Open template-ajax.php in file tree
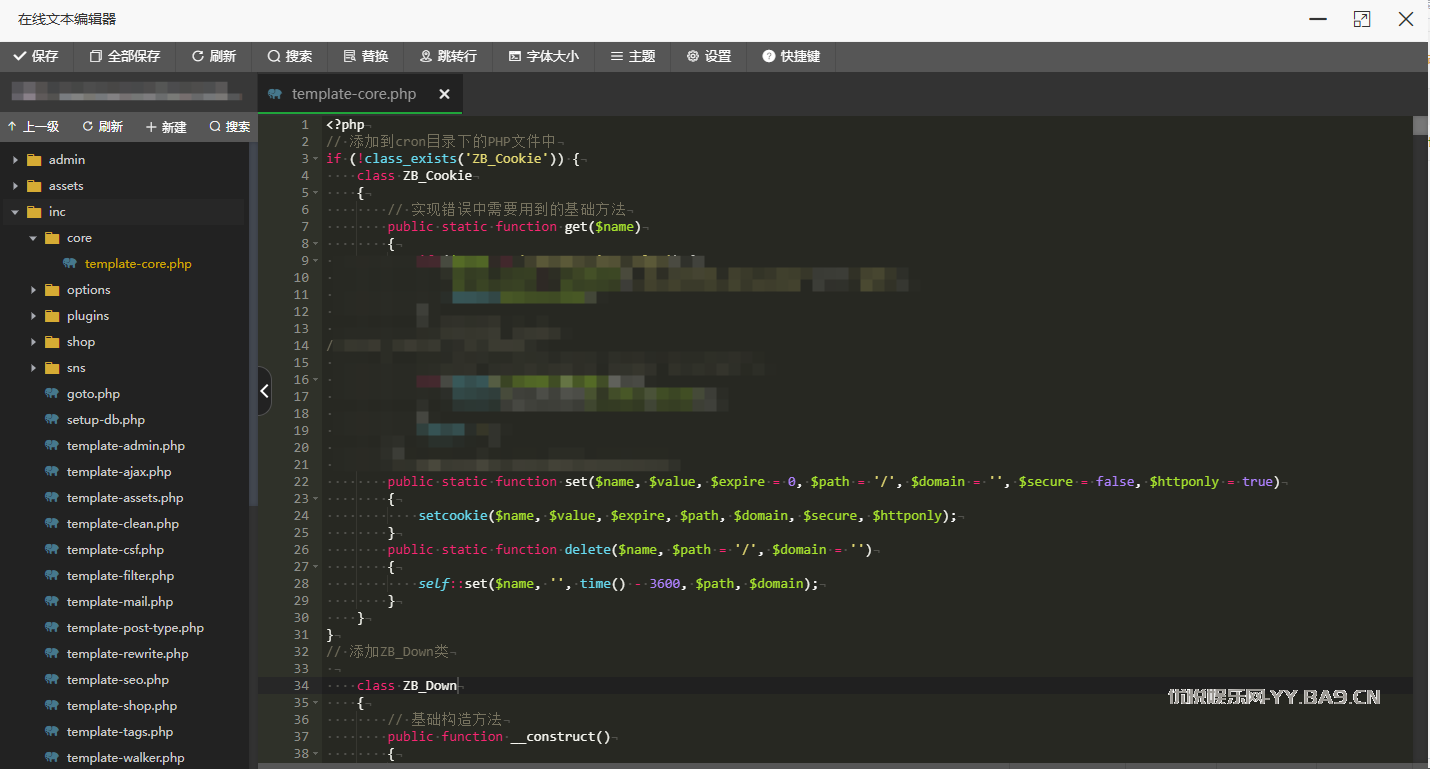The height and width of the screenshot is (769, 1430). coord(118,472)
